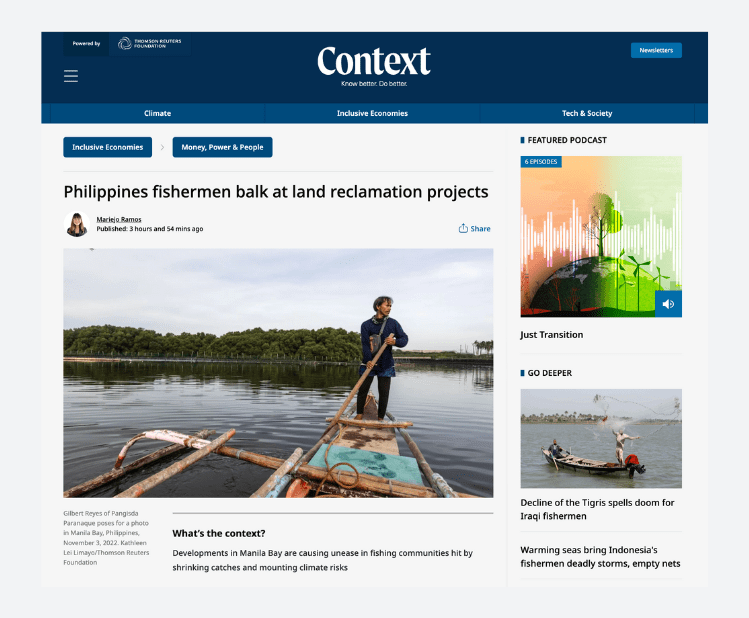Open the Inclusive Economies navigation tab
The height and width of the screenshot is (618, 749).
[372, 113]
